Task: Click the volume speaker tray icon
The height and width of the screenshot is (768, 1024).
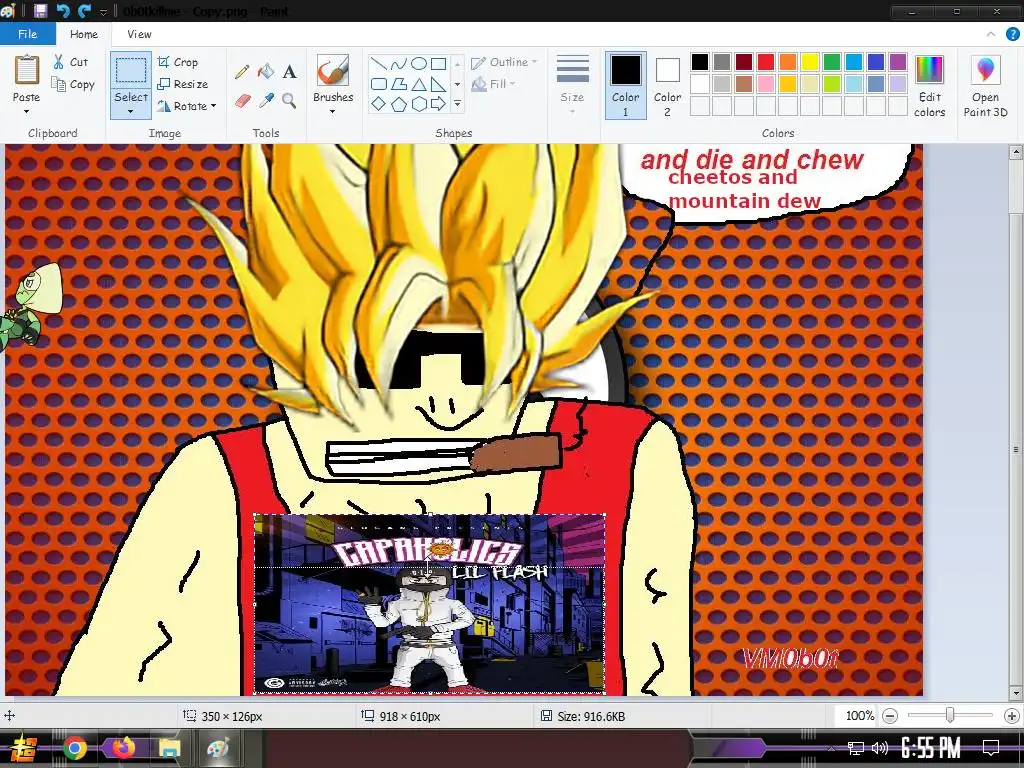Action: (x=880, y=748)
